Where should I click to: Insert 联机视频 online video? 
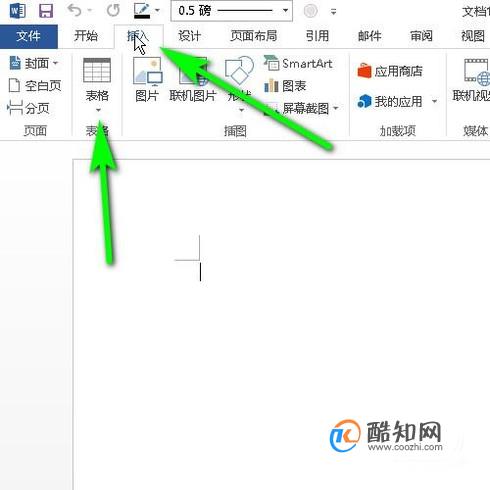[x=471, y=80]
